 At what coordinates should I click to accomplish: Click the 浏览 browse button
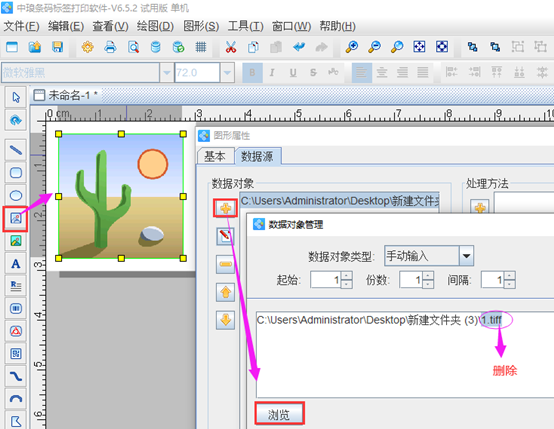point(279,413)
